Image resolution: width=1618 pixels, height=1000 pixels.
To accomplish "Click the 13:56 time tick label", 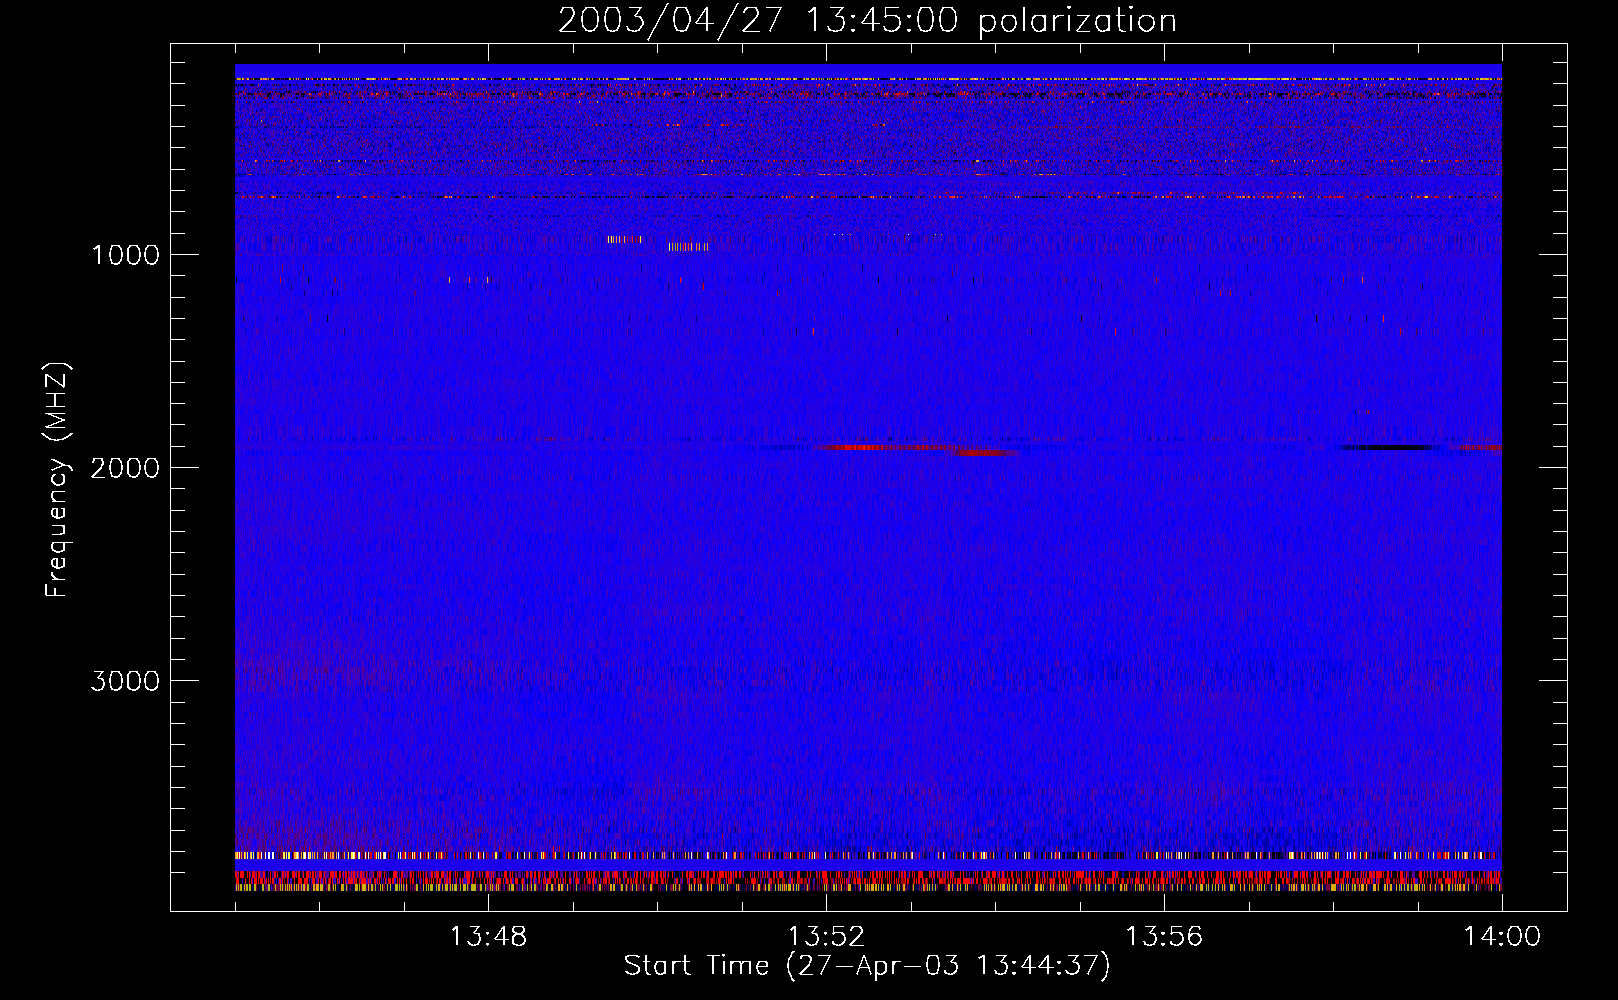I will coord(1164,937).
